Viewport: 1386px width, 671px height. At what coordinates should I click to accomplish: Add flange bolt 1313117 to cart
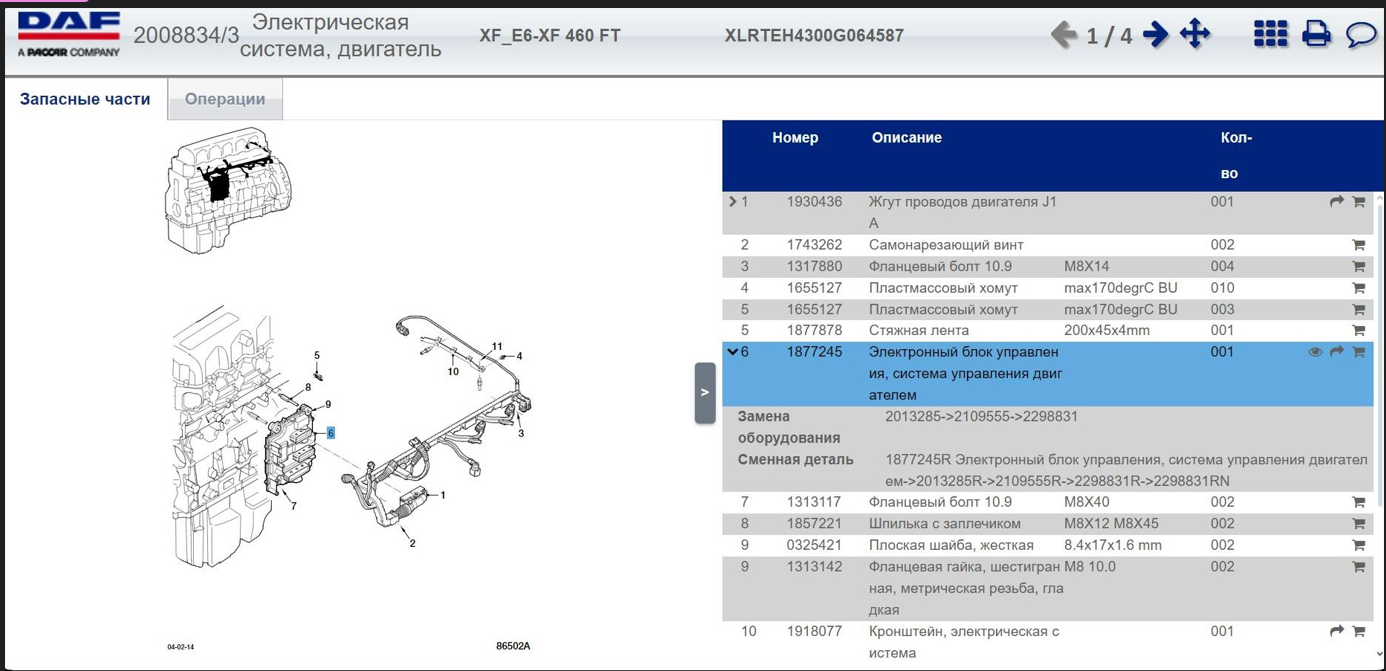click(1358, 502)
